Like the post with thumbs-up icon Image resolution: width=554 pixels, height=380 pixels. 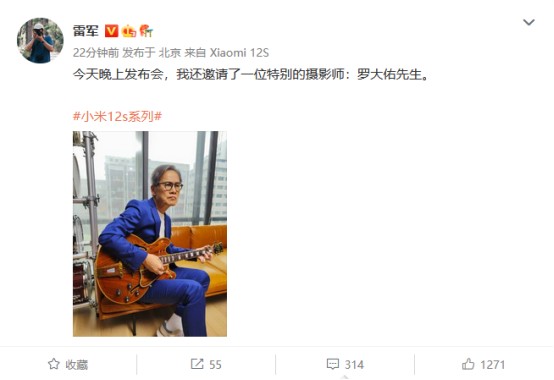468,364
